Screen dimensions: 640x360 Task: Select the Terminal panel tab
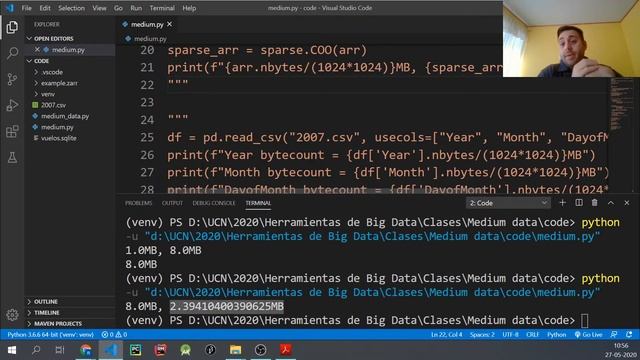pyautogui.click(x=258, y=203)
